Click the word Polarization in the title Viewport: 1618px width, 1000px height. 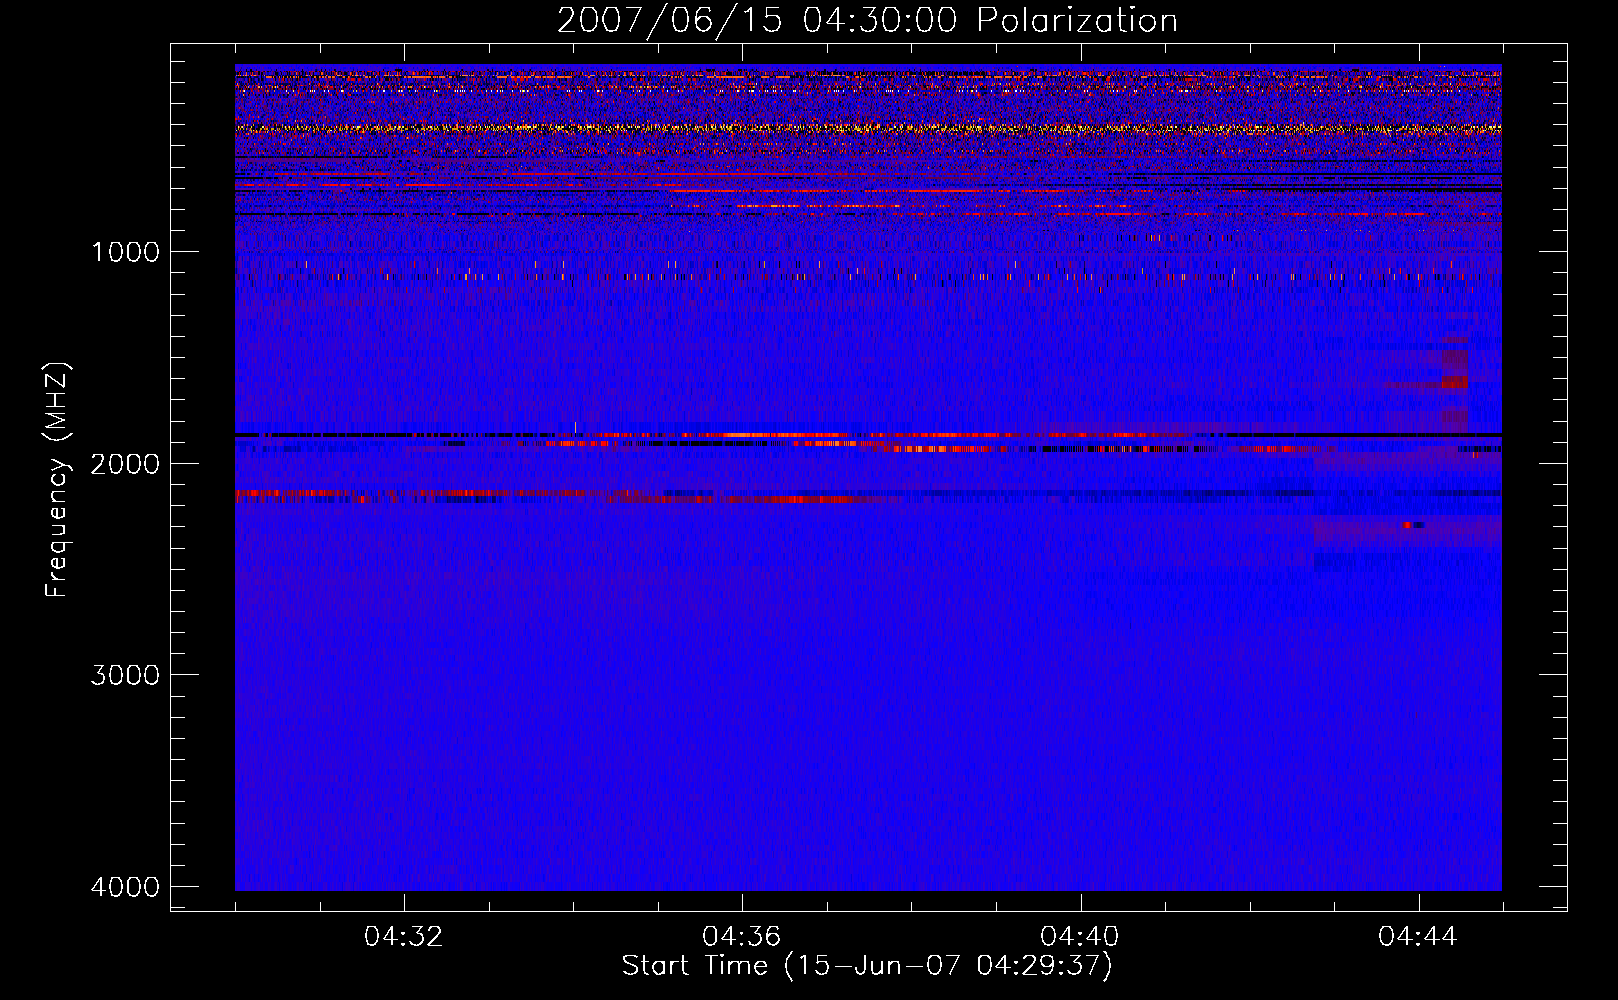point(1077,21)
